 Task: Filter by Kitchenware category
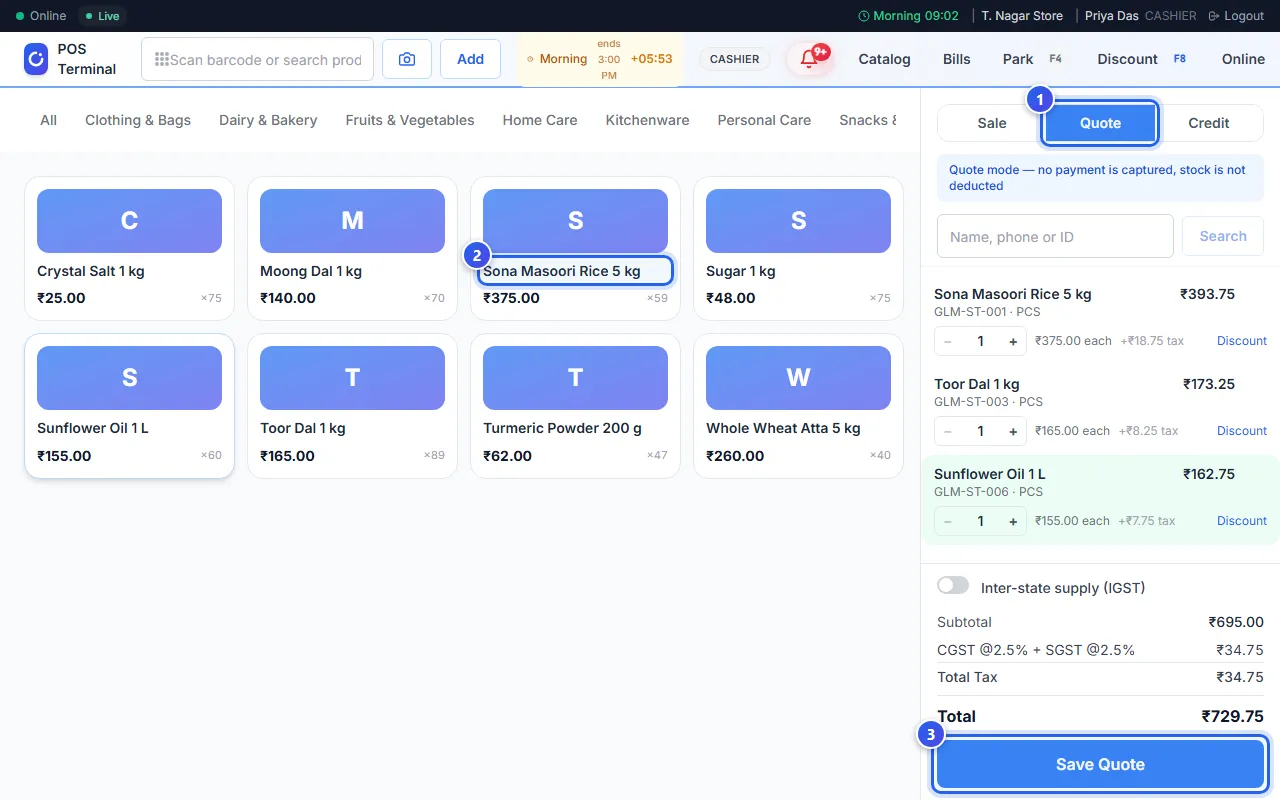pos(647,120)
